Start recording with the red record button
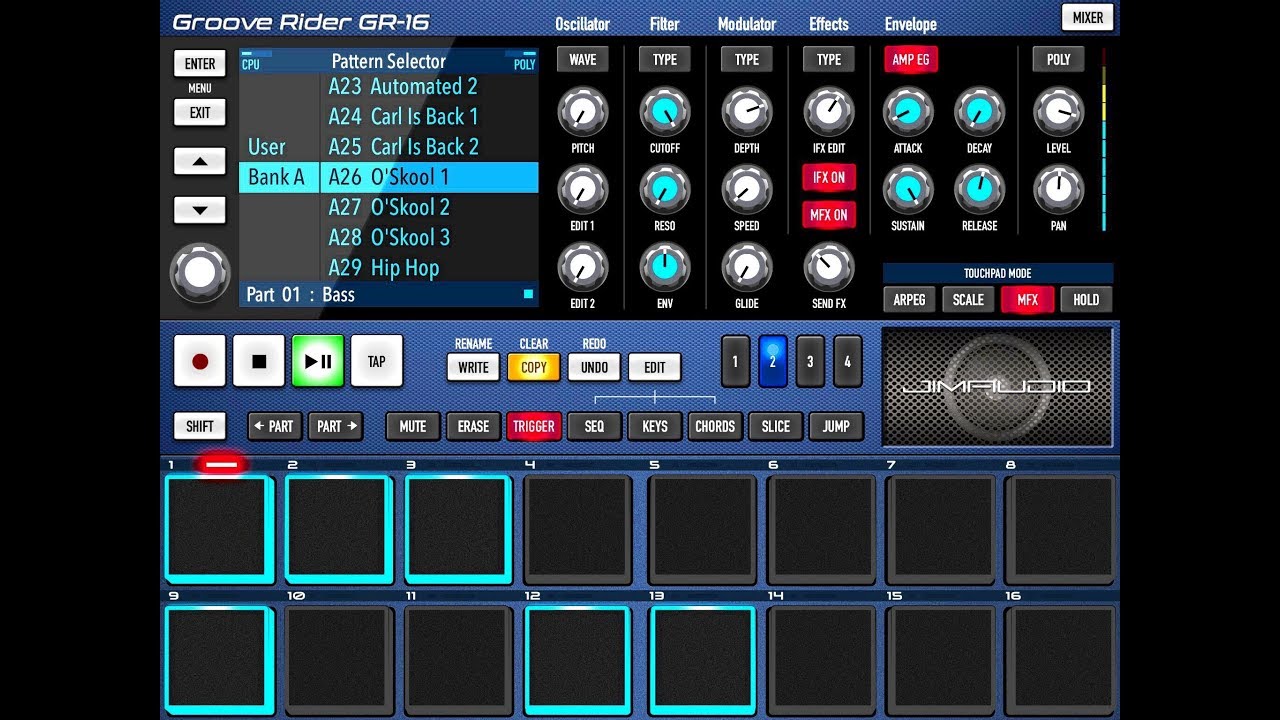Viewport: 1280px width, 720px height. (200, 361)
